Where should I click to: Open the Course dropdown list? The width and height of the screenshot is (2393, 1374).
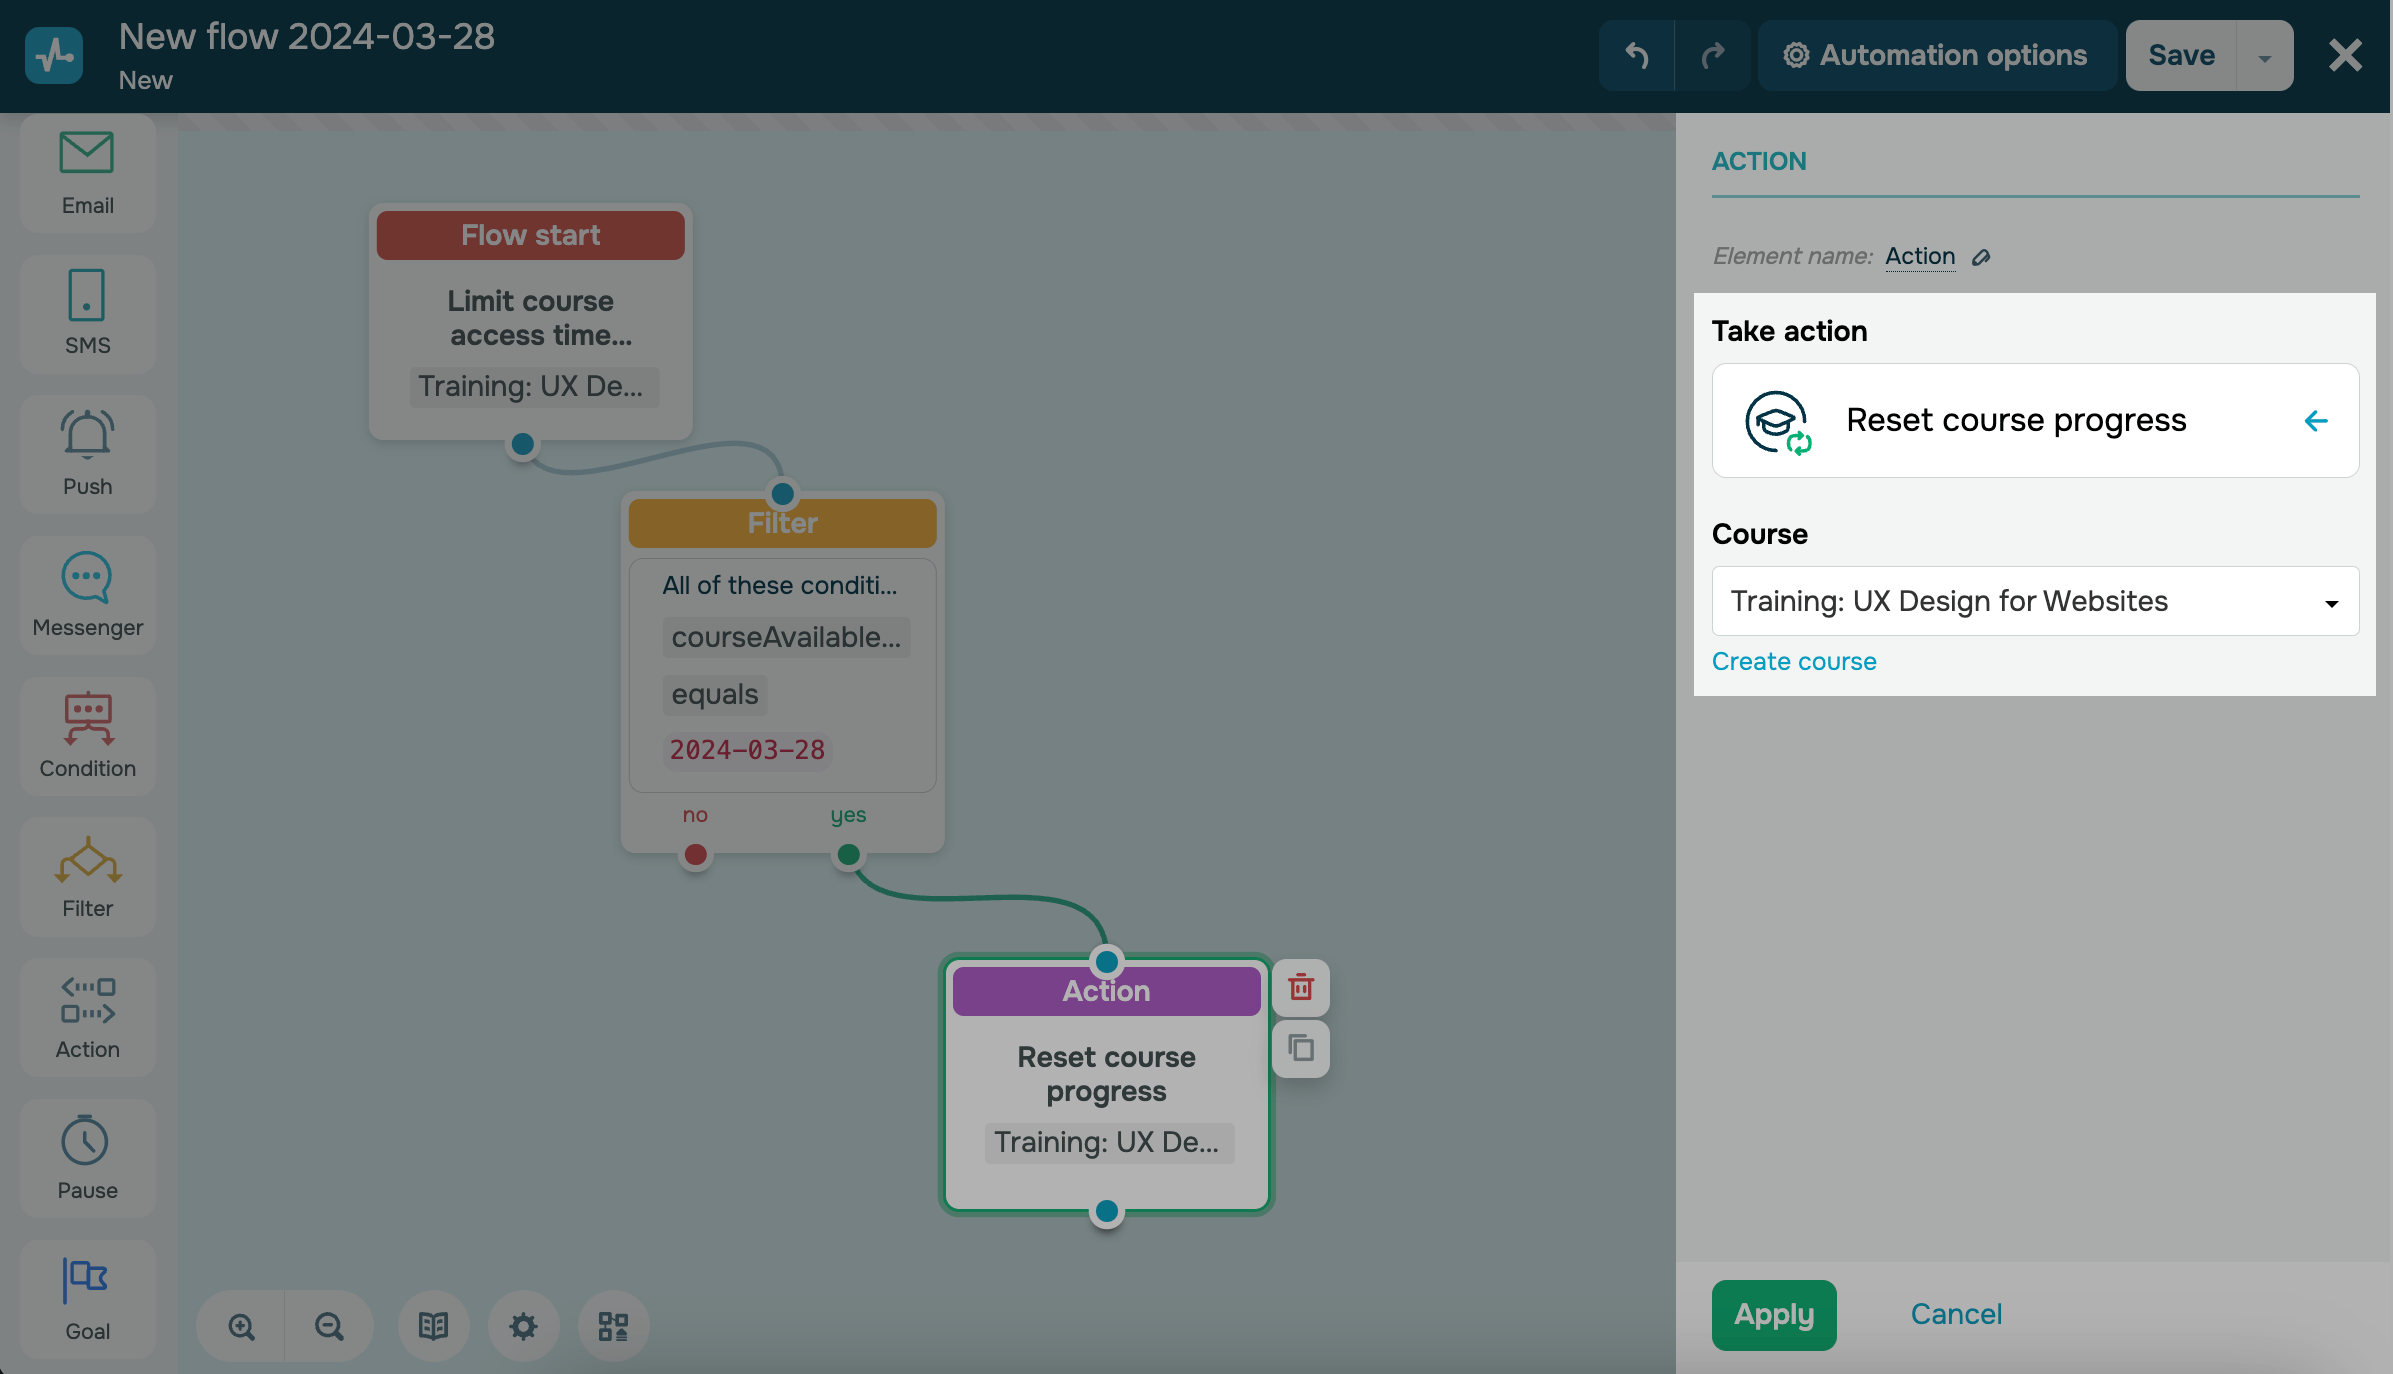tap(2035, 601)
